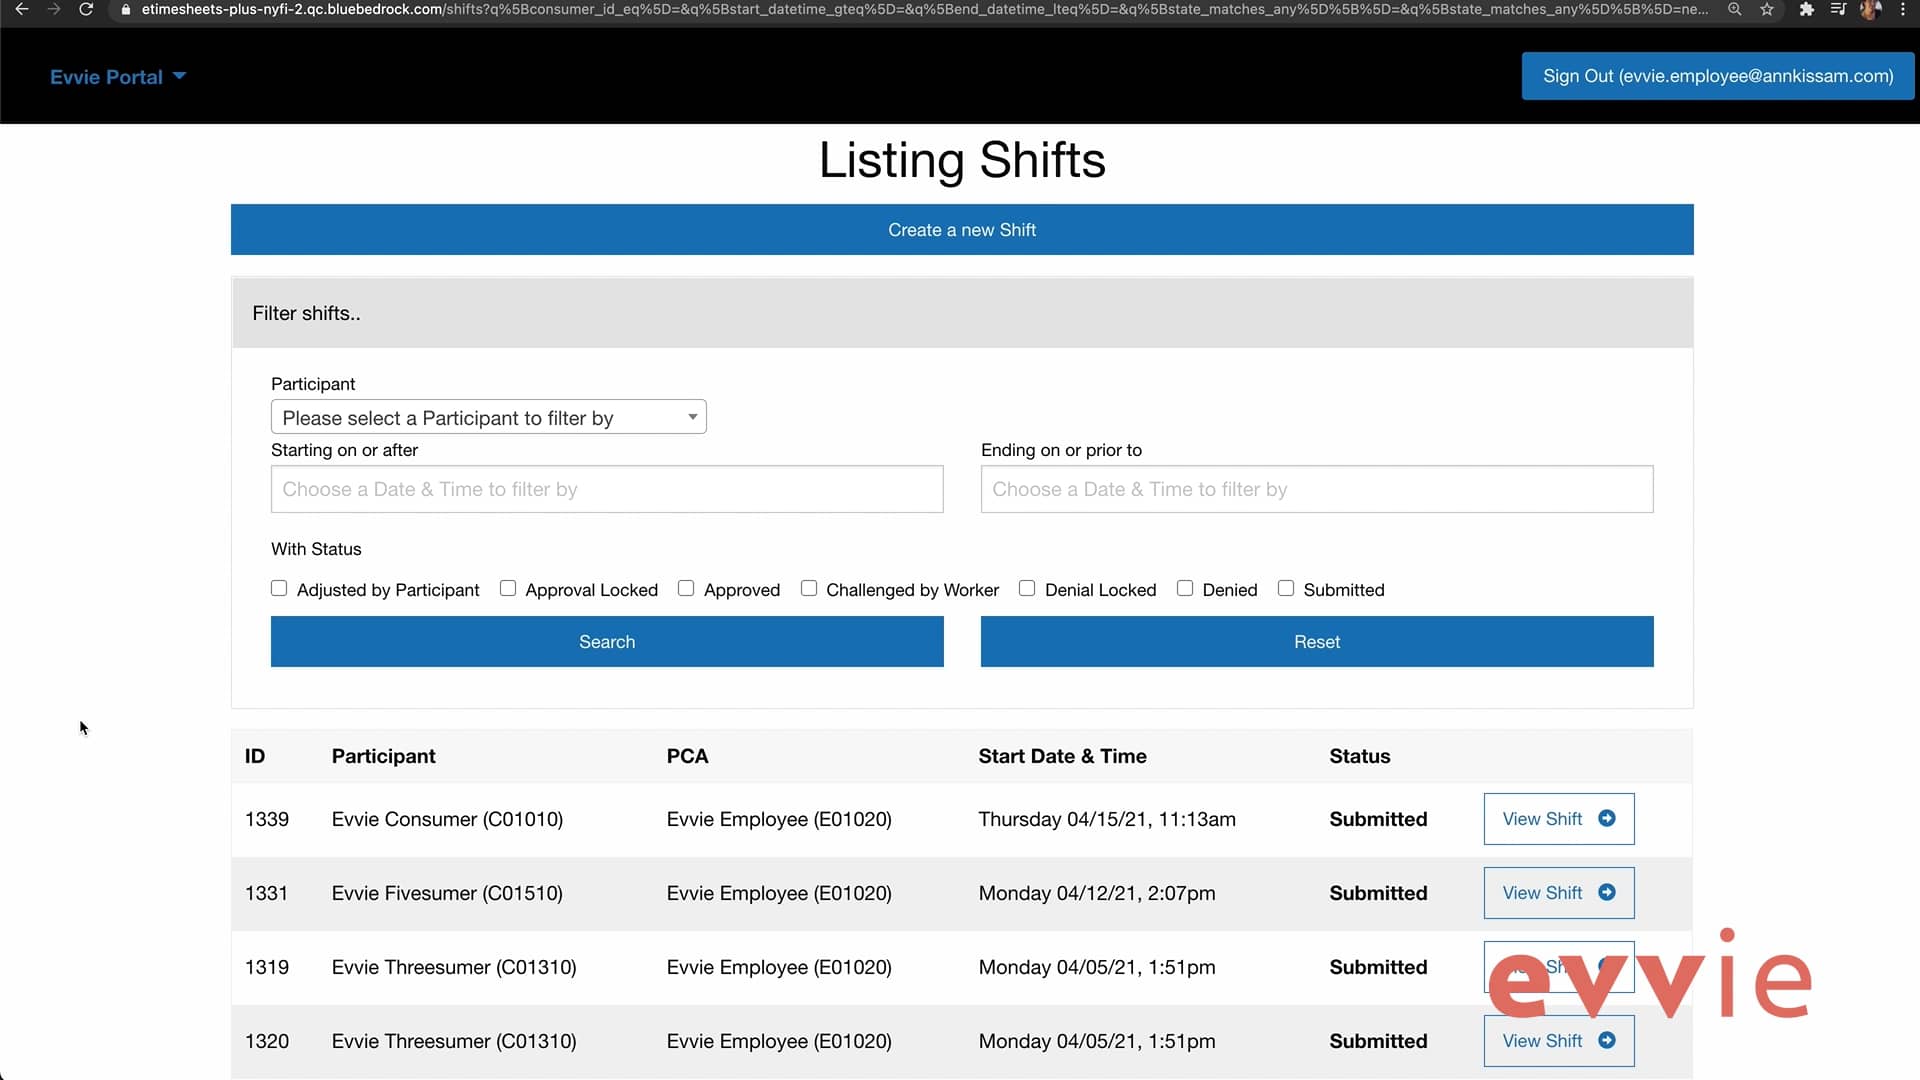Viewport: 1920px width, 1080px height.
Task: Click the browser back arrow
Action: [22, 9]
